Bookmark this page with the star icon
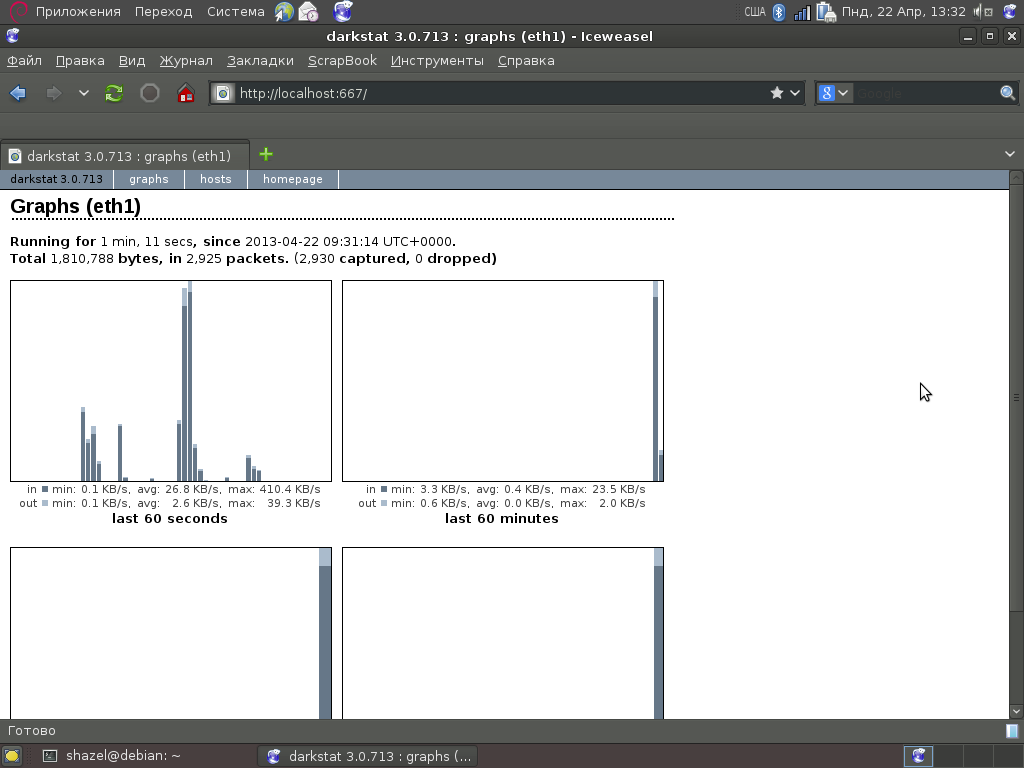The image size is (1024, 768). pyautogui.click(x=777, y=93)
